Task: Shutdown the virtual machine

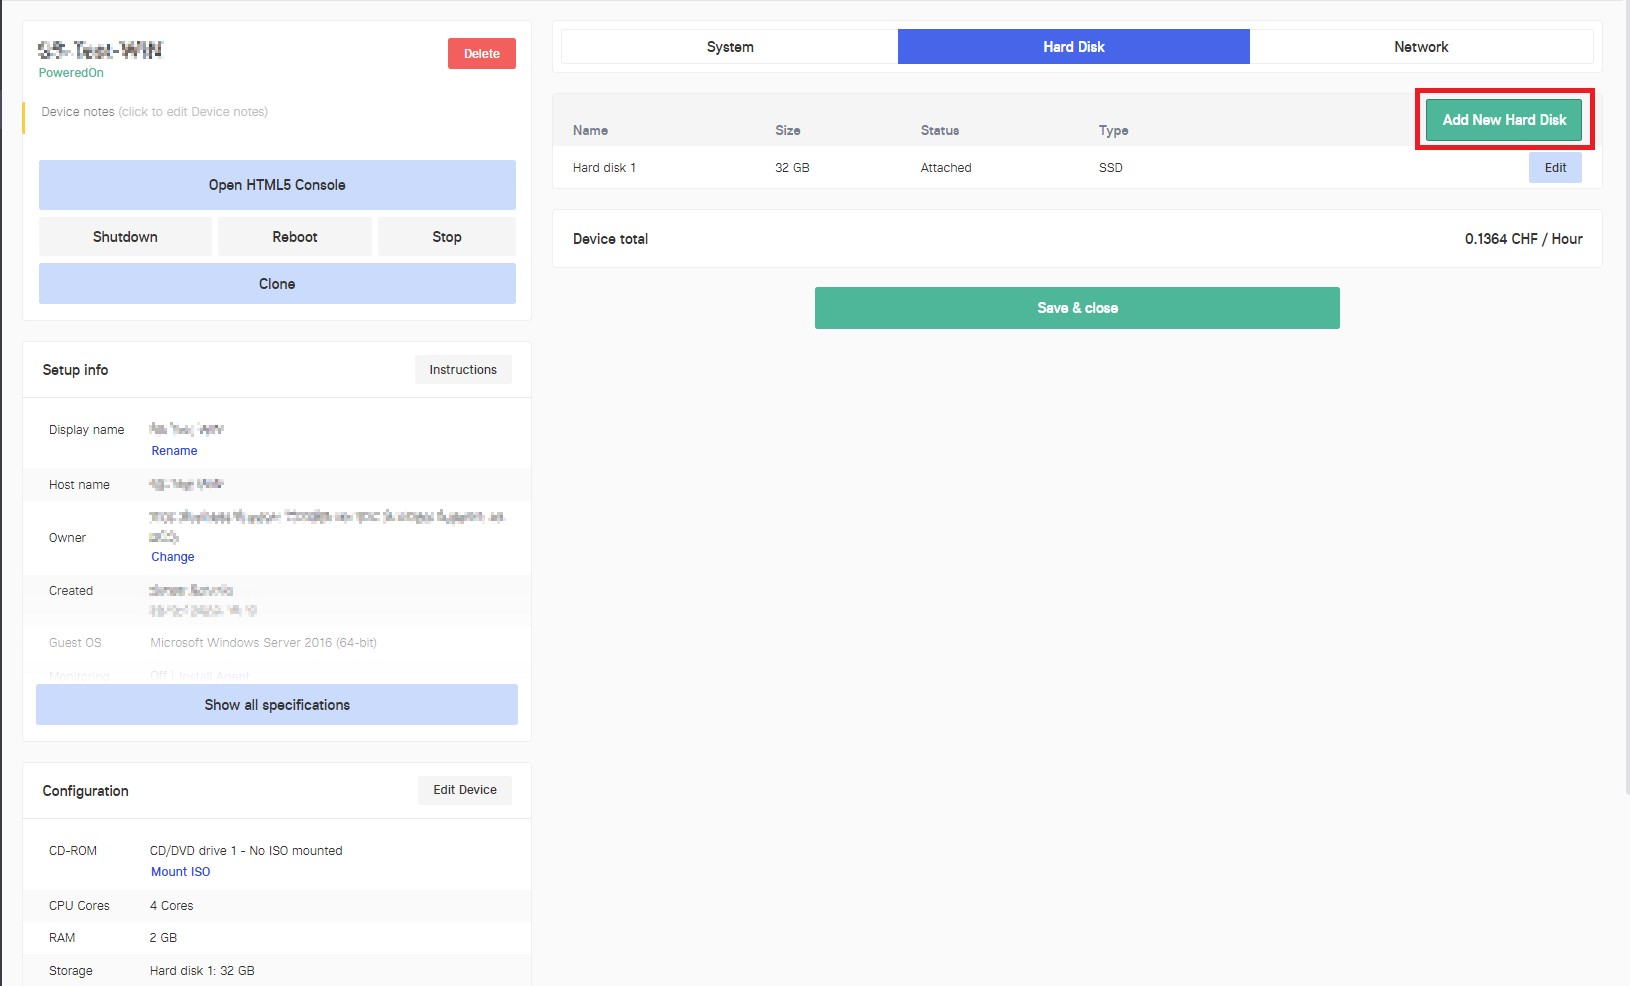Action: pyautogui.click(x=125, y=237)
